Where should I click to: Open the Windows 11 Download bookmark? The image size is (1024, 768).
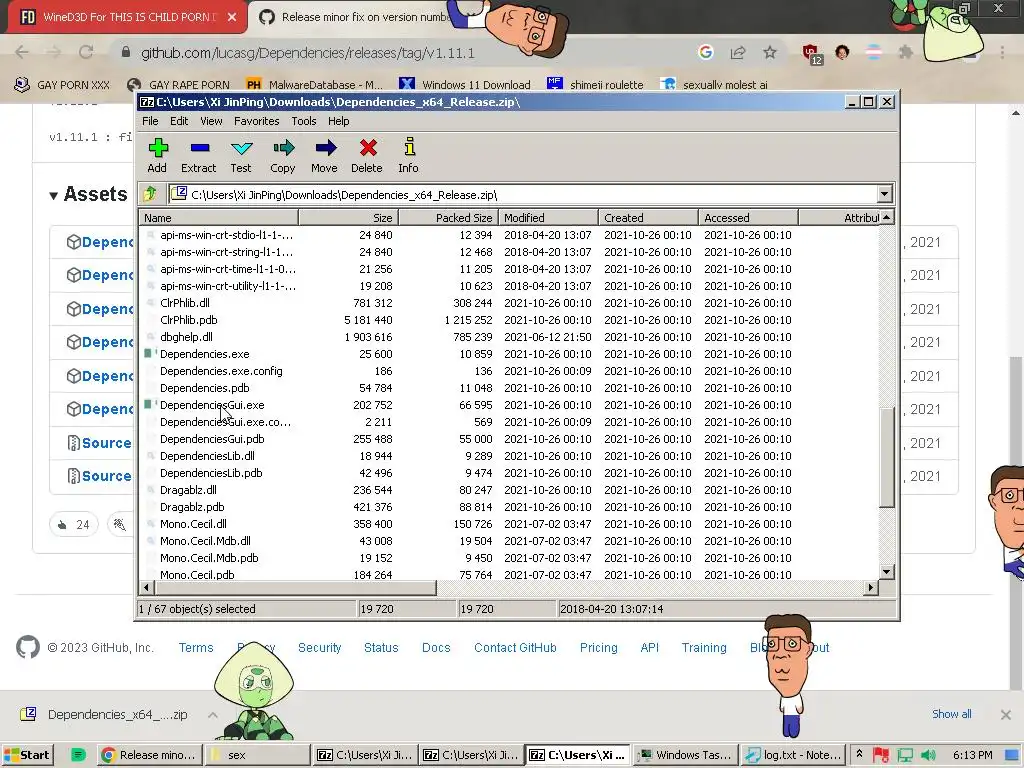click(465, 85)
